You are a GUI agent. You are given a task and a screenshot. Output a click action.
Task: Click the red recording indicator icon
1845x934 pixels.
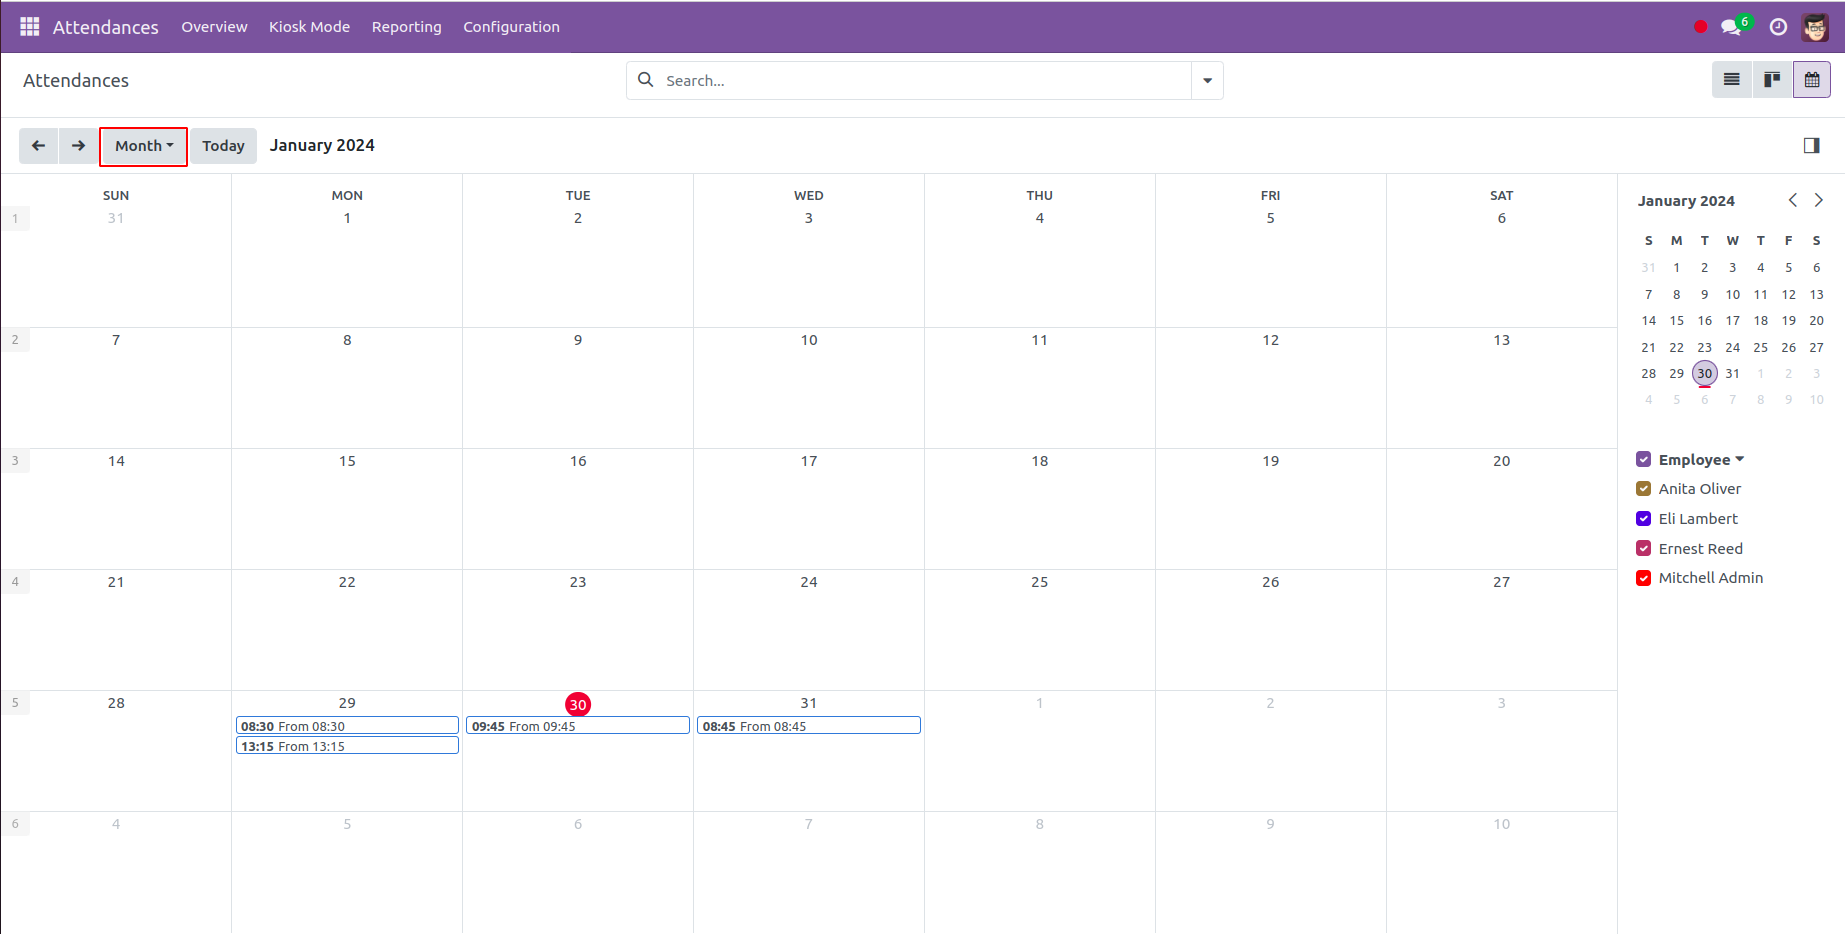pyautogui.click(x=1700, y=27)
